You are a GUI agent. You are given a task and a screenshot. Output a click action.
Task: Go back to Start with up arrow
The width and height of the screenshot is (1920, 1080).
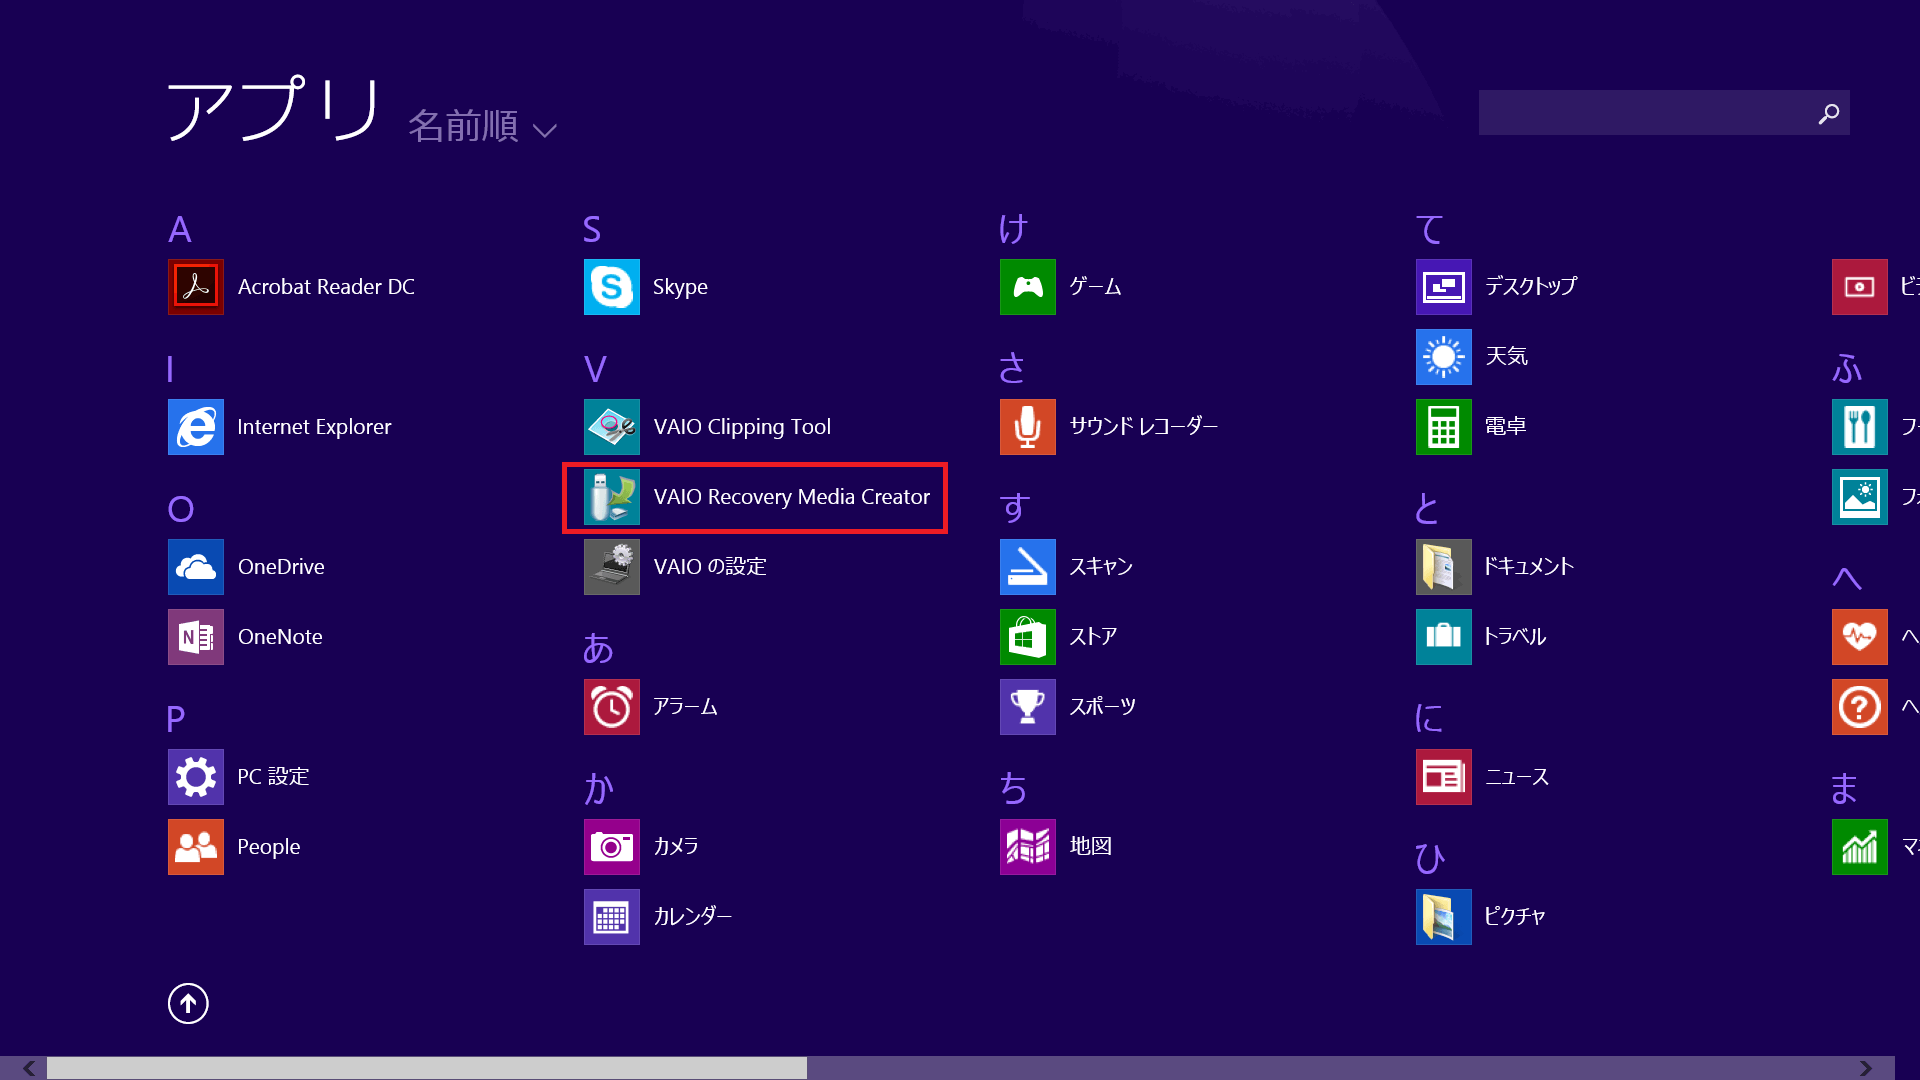[188, 1003]
